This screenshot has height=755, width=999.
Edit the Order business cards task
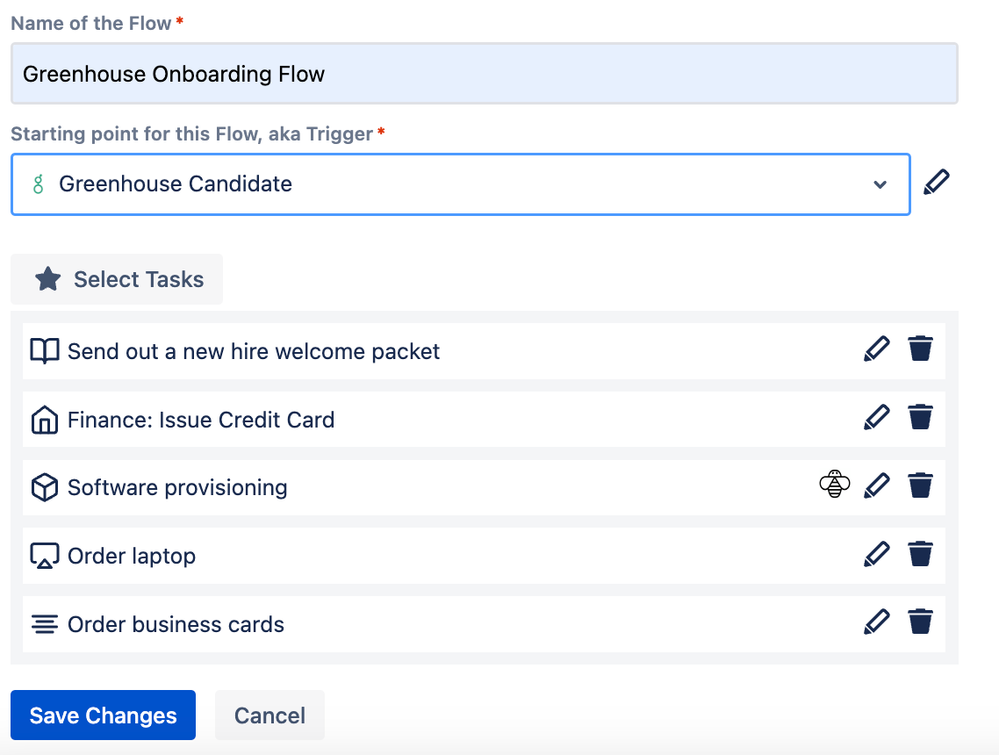(876, 622)
